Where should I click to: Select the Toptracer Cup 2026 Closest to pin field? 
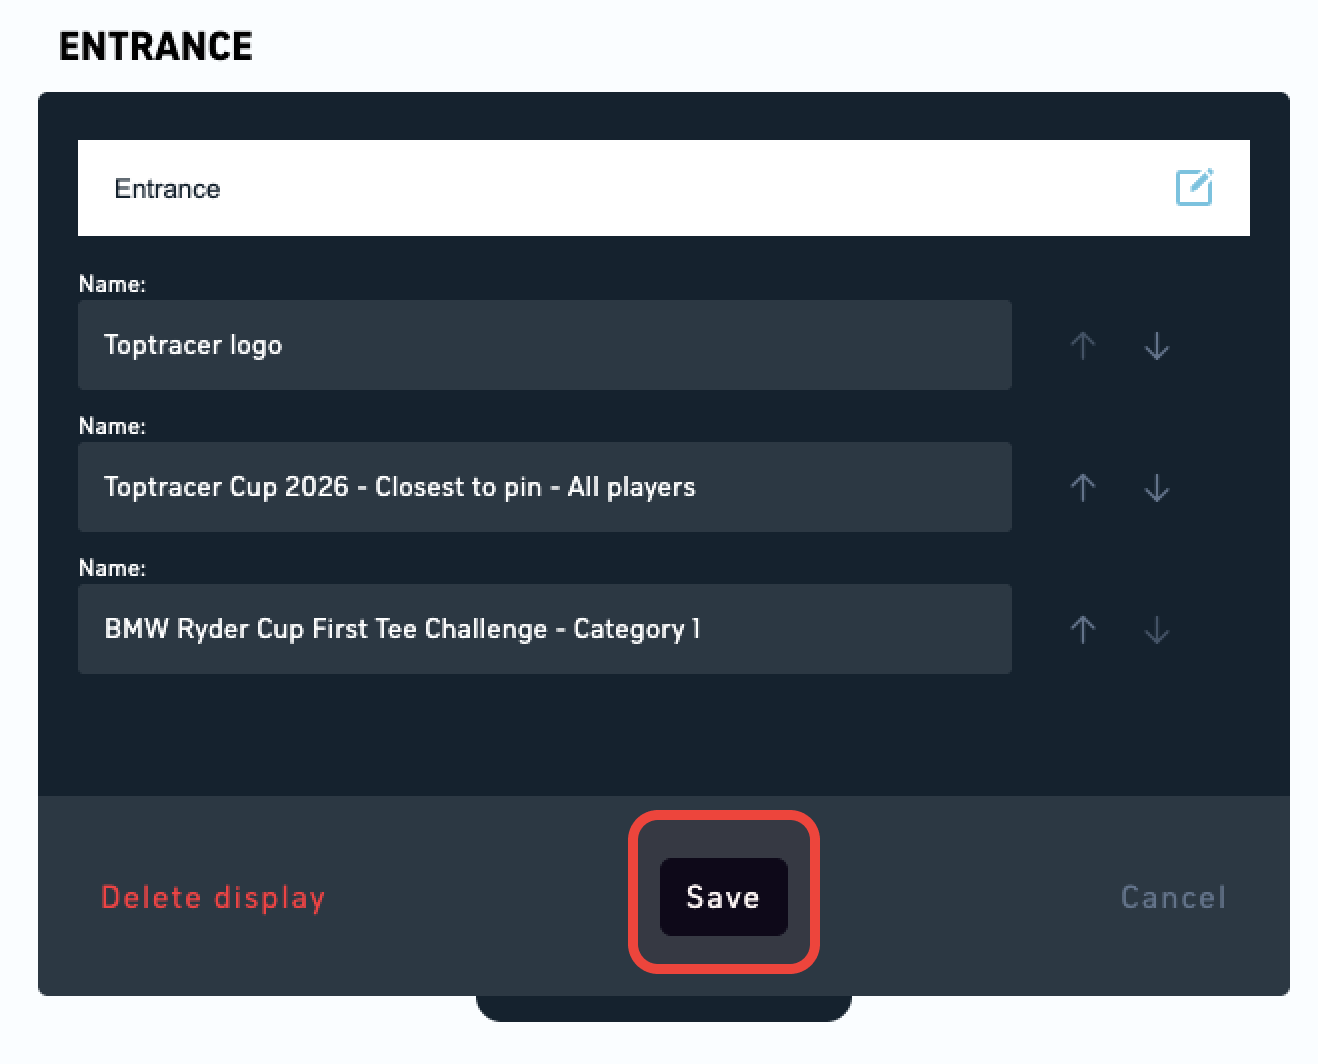[x=545, y=487]
